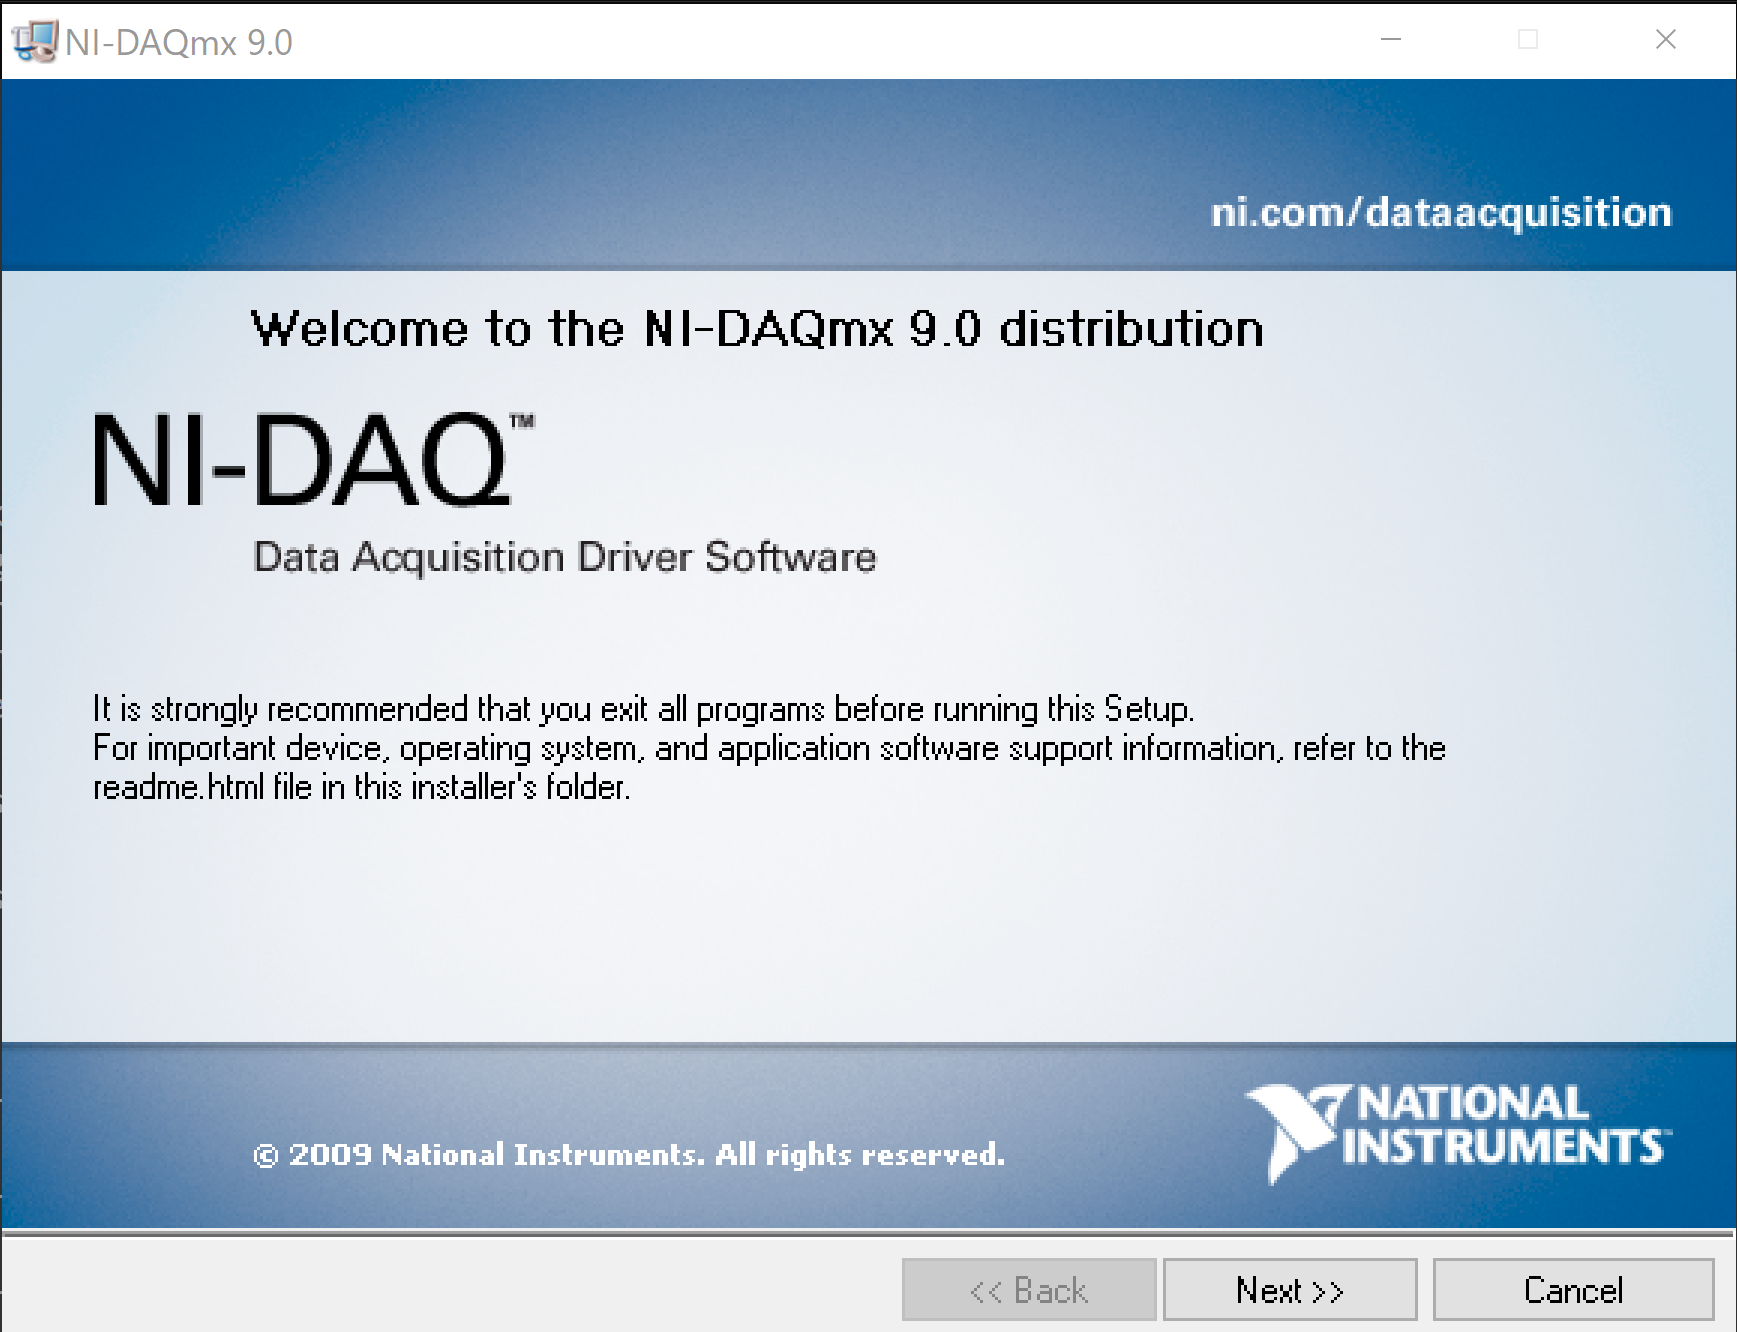Viewport: 1737px width, 1332px height.
Task: Close the NI-DAQmx 9.0 window
Action: click(x=1665, y=39)
